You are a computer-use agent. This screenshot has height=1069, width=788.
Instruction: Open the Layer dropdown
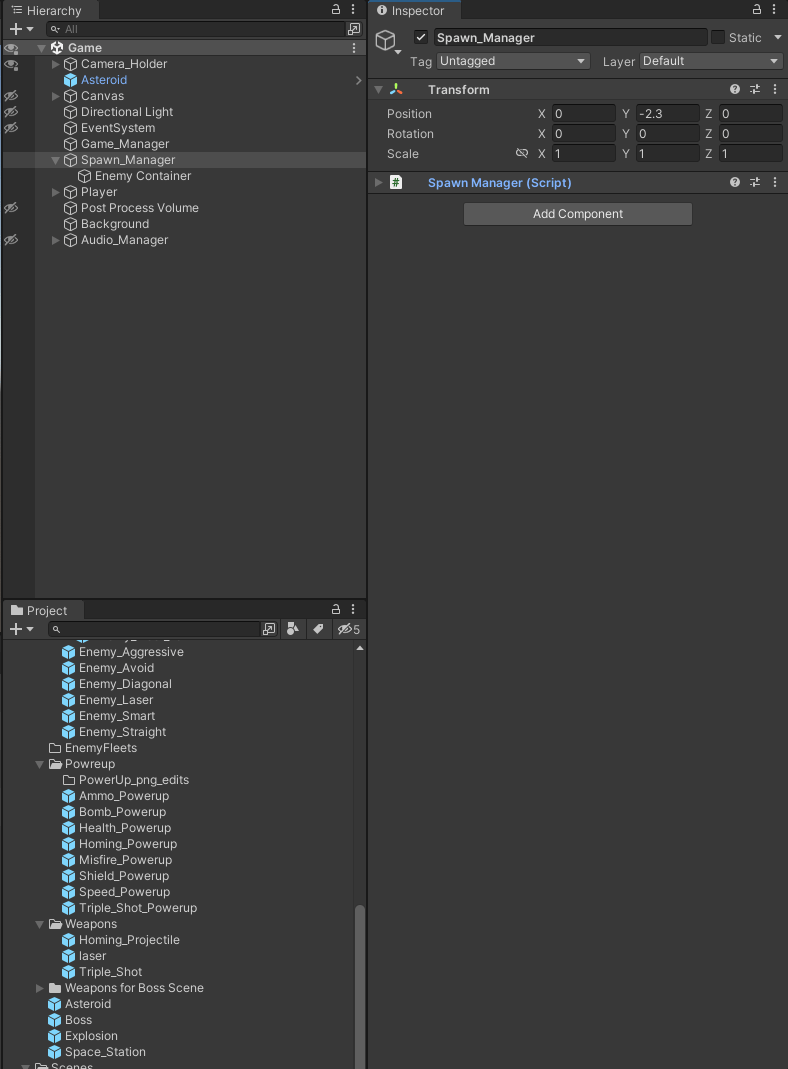click(x=711, y=61)
